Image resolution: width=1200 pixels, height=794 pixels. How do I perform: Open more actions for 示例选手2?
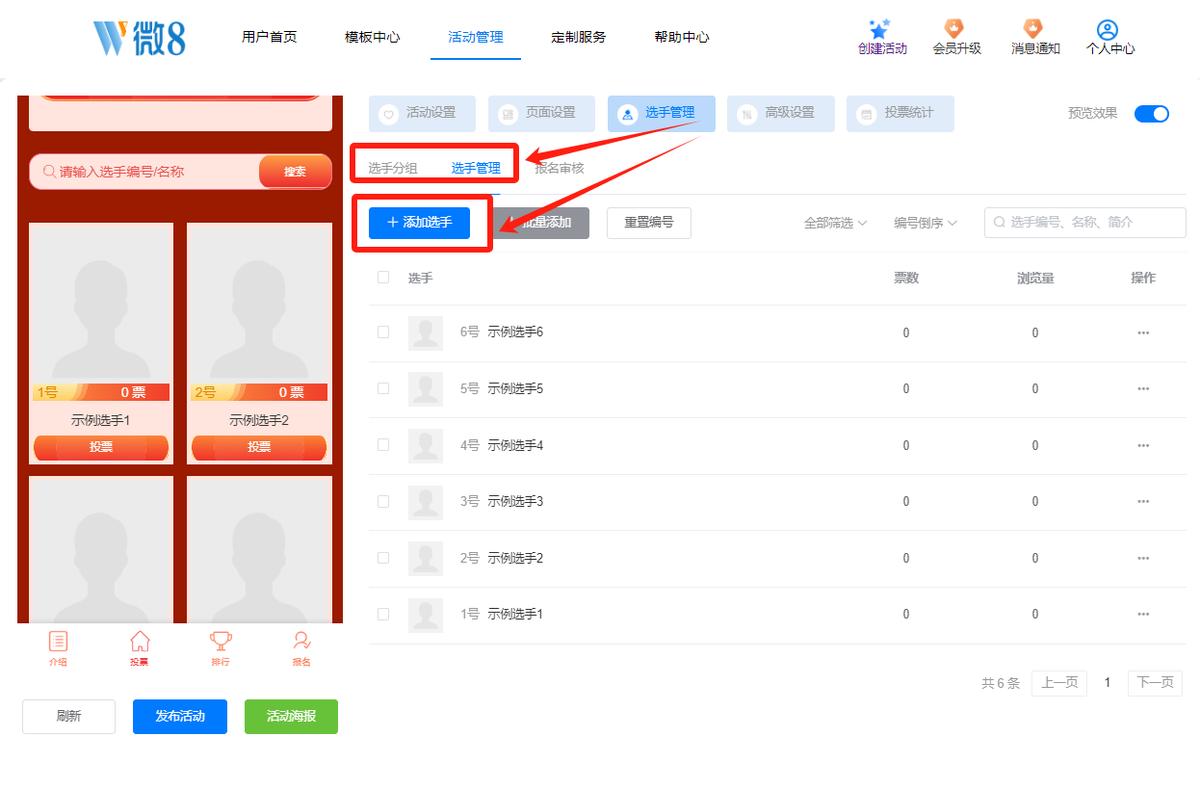point(1143,559)
